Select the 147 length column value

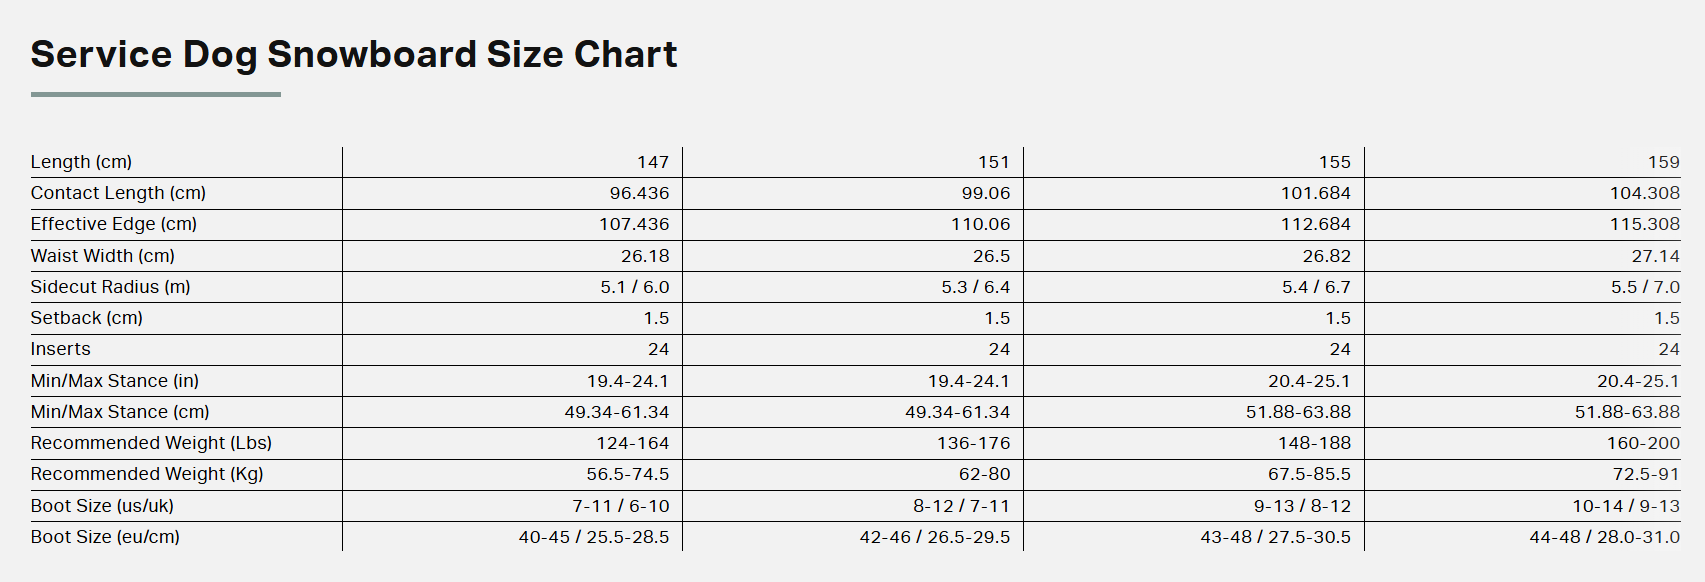tap(653, 162)
